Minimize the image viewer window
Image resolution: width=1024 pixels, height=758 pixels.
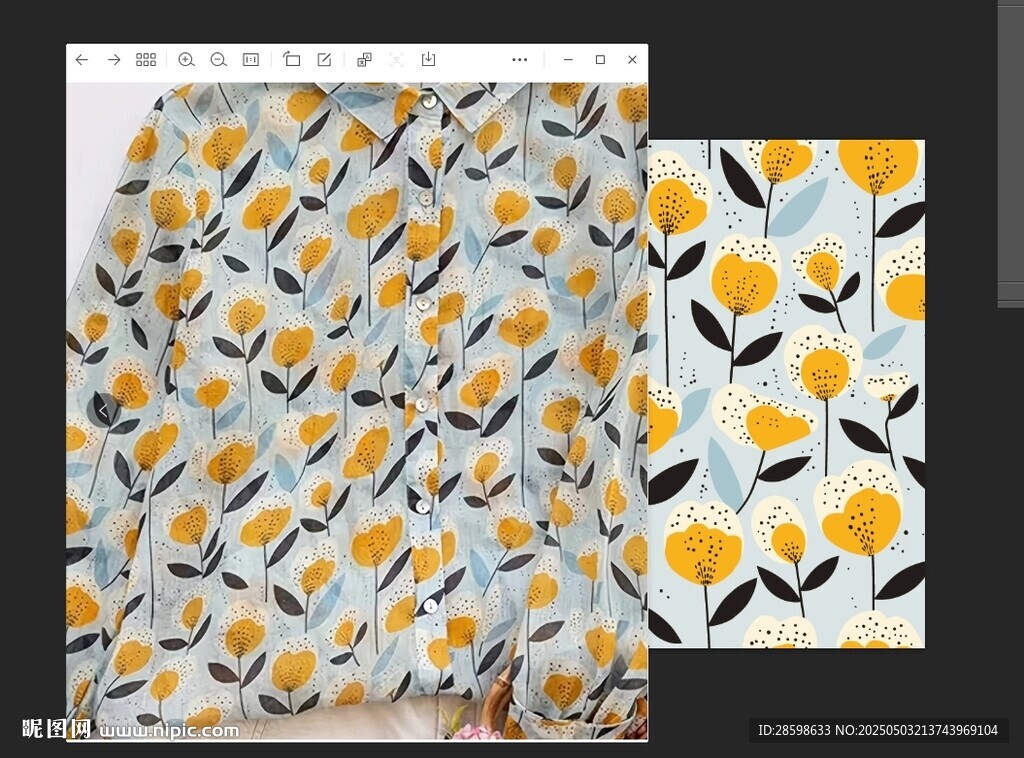pos(568,60)
